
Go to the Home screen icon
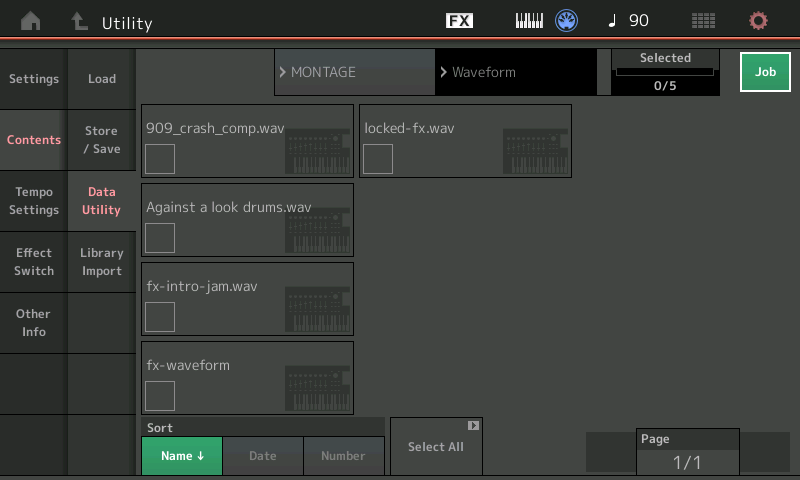click(32, 21)
